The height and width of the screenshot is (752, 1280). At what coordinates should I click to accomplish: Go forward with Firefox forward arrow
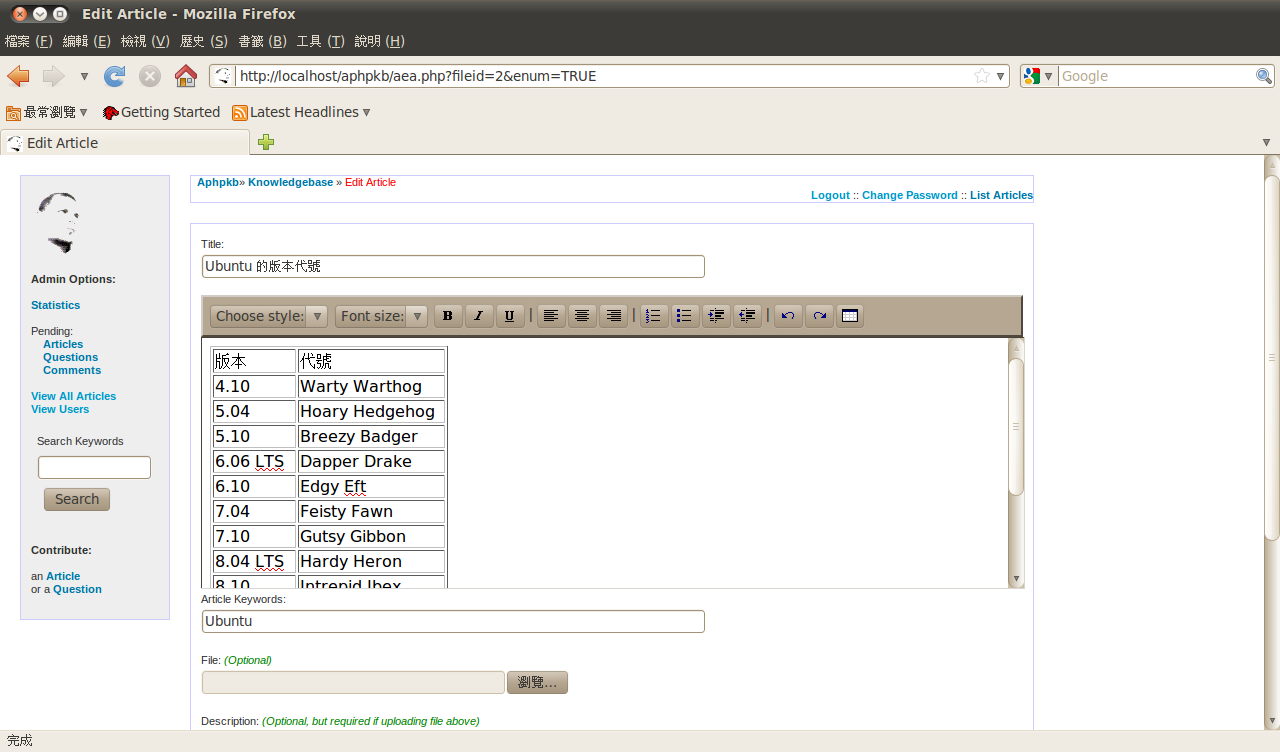[53, 76]
